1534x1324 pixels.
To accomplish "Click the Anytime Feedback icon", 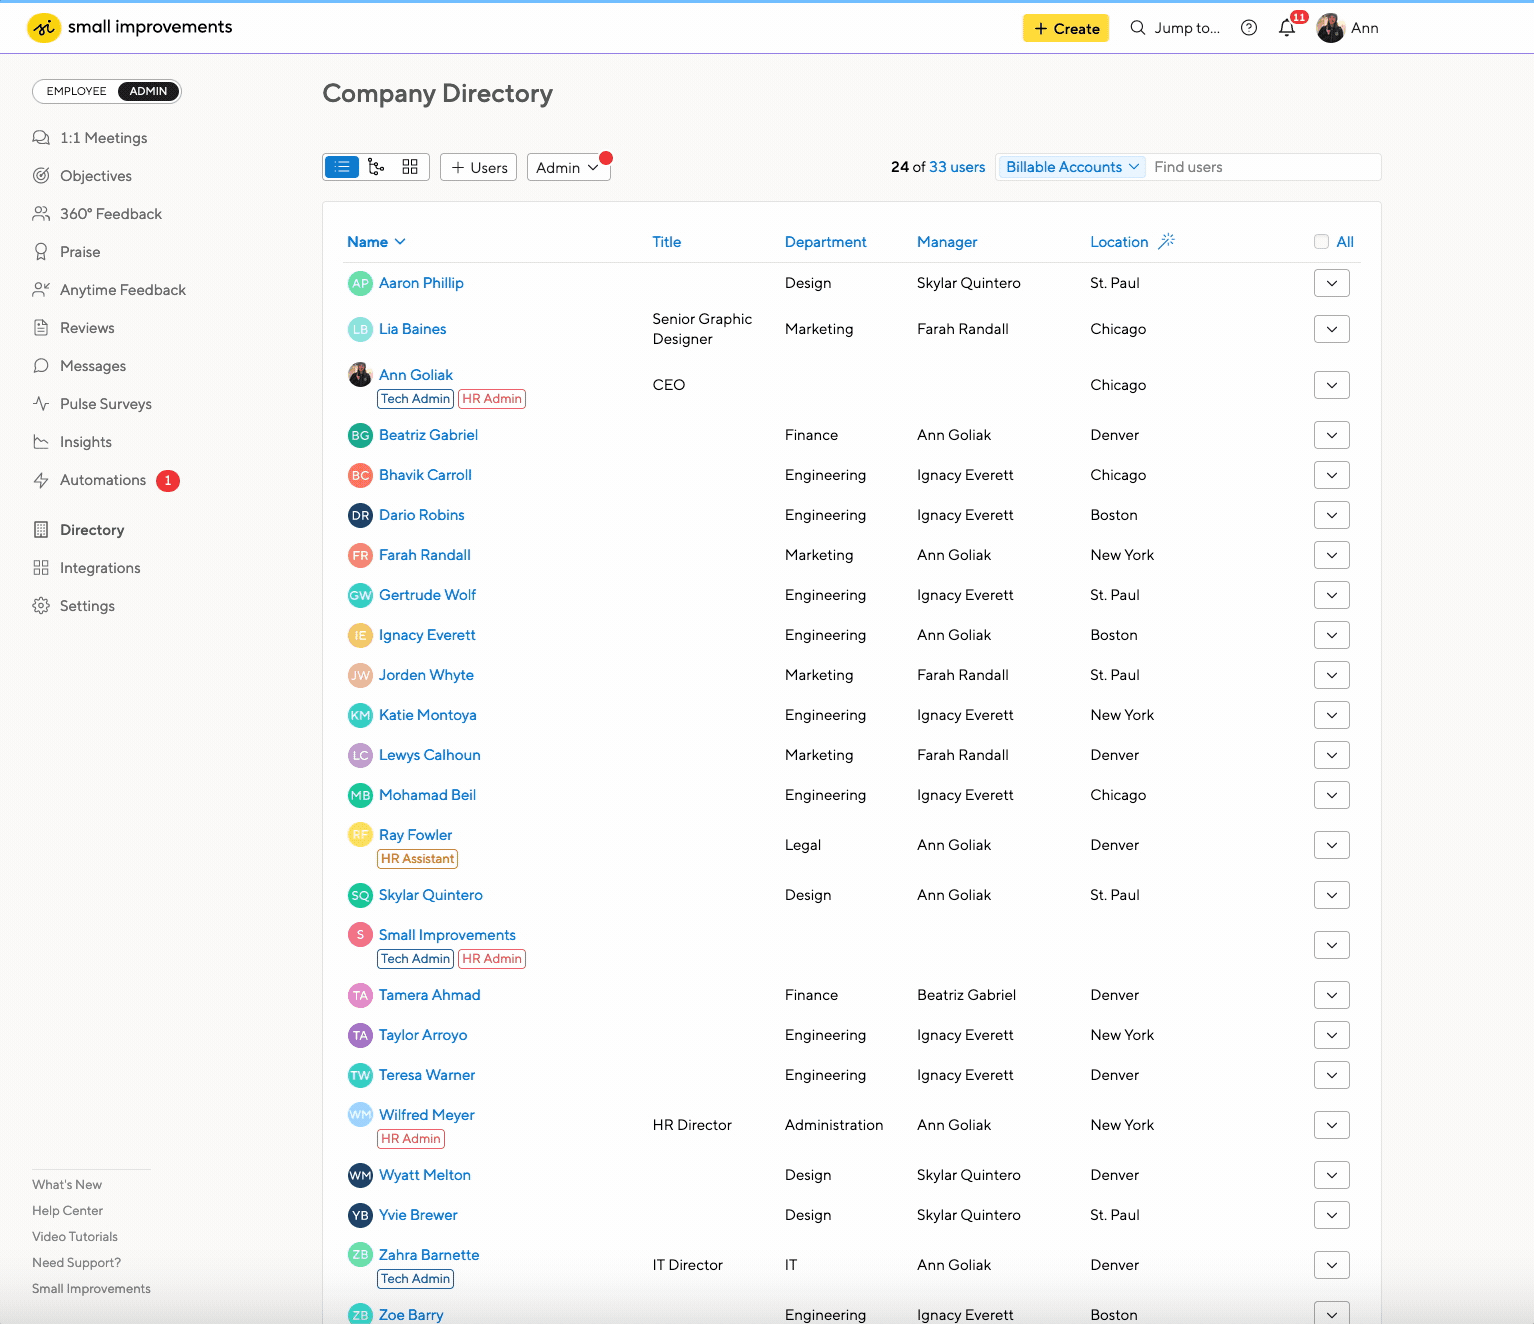I will coord(41,289).
